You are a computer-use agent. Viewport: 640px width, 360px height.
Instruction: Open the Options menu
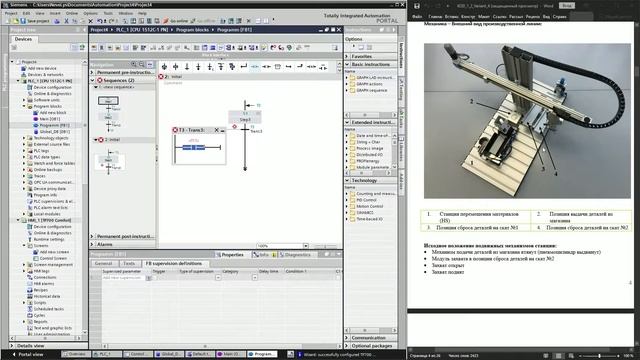pos(90,13)
